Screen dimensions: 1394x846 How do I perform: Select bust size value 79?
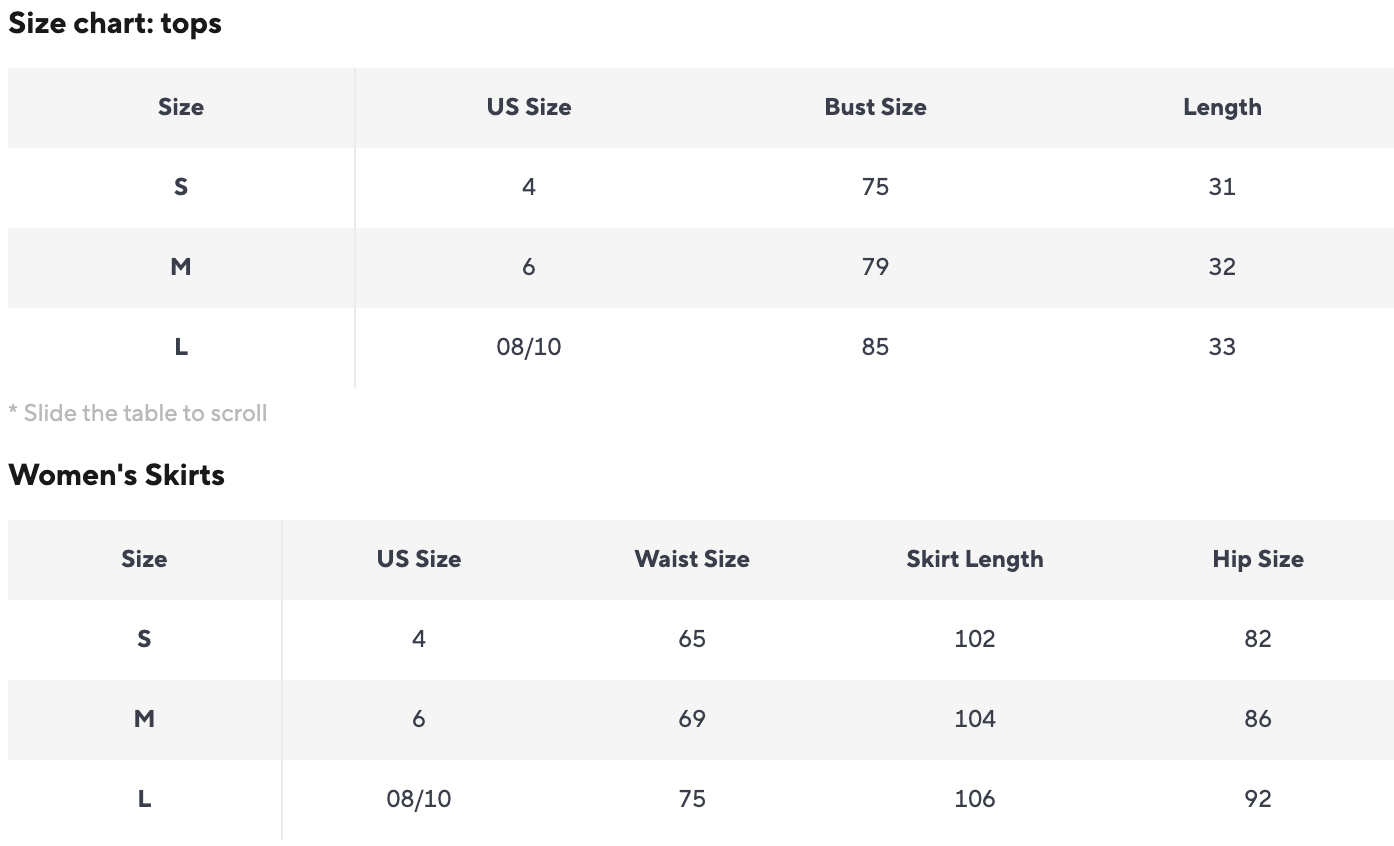tap(875, 267)
